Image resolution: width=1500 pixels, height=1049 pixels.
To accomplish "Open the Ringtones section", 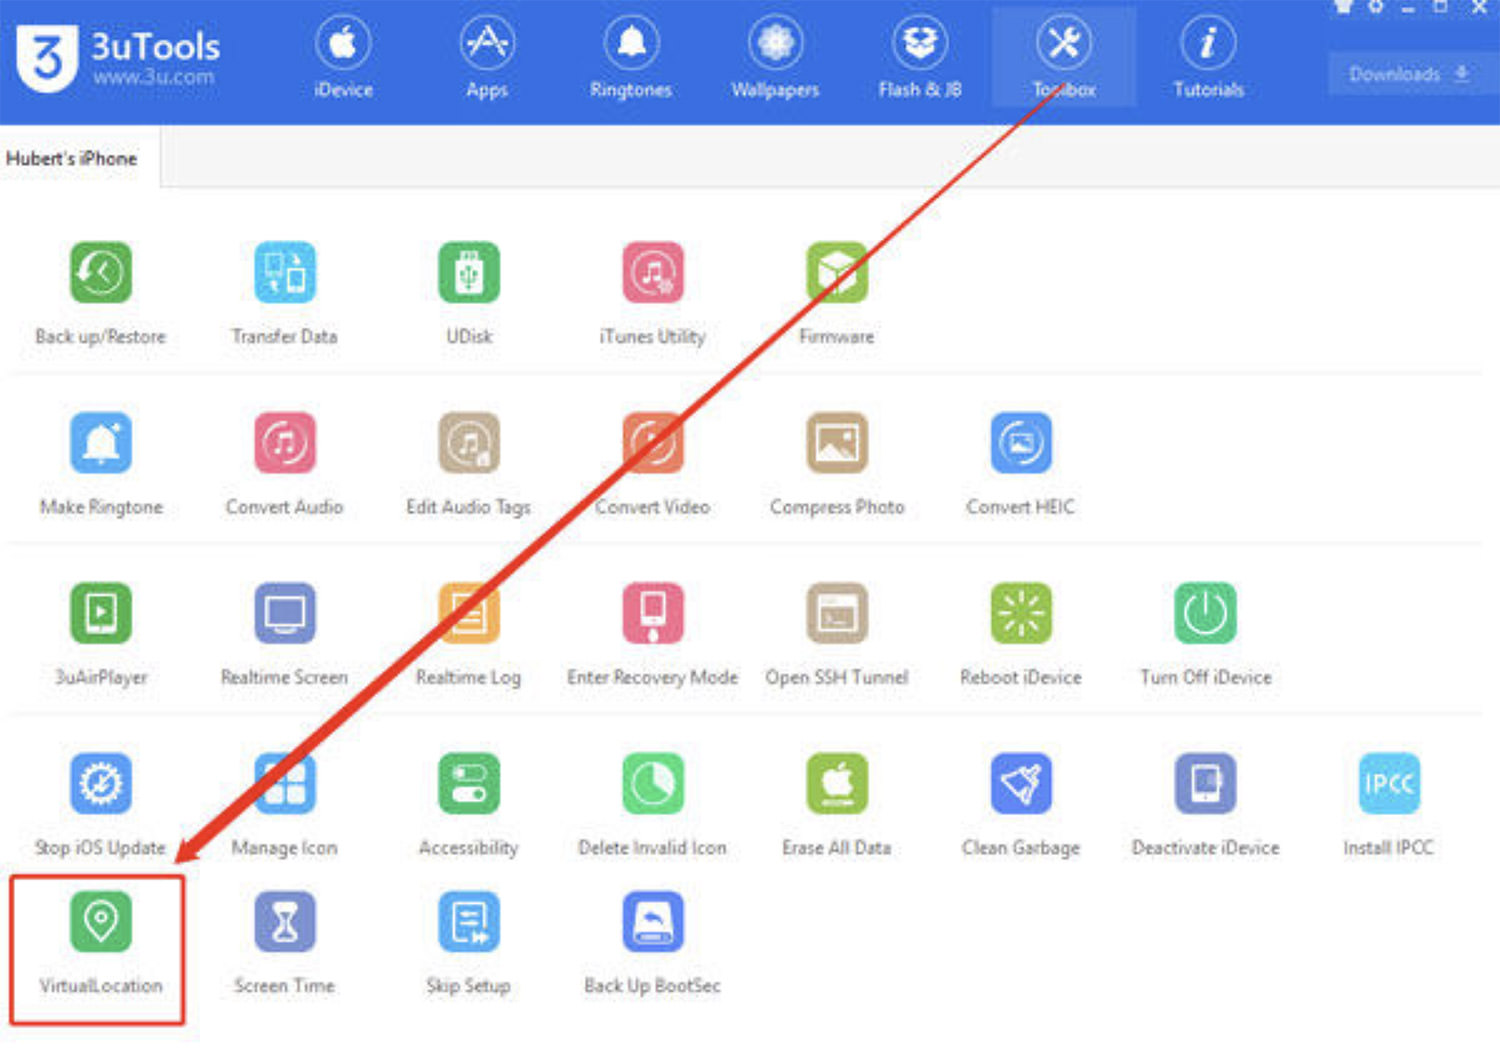I will 631,58.
